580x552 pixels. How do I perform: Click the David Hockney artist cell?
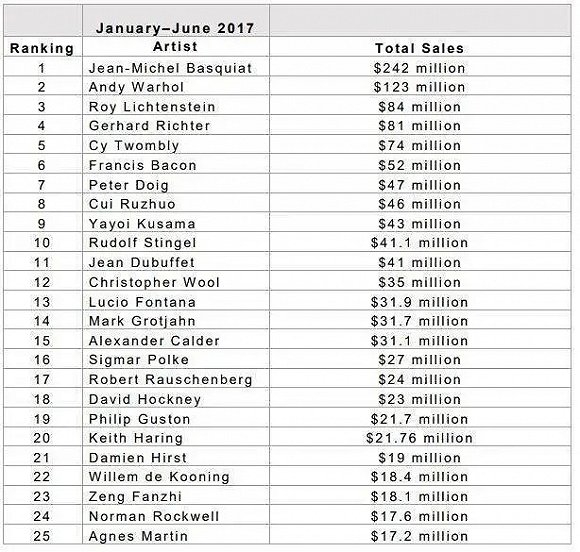tap(176, 398)
